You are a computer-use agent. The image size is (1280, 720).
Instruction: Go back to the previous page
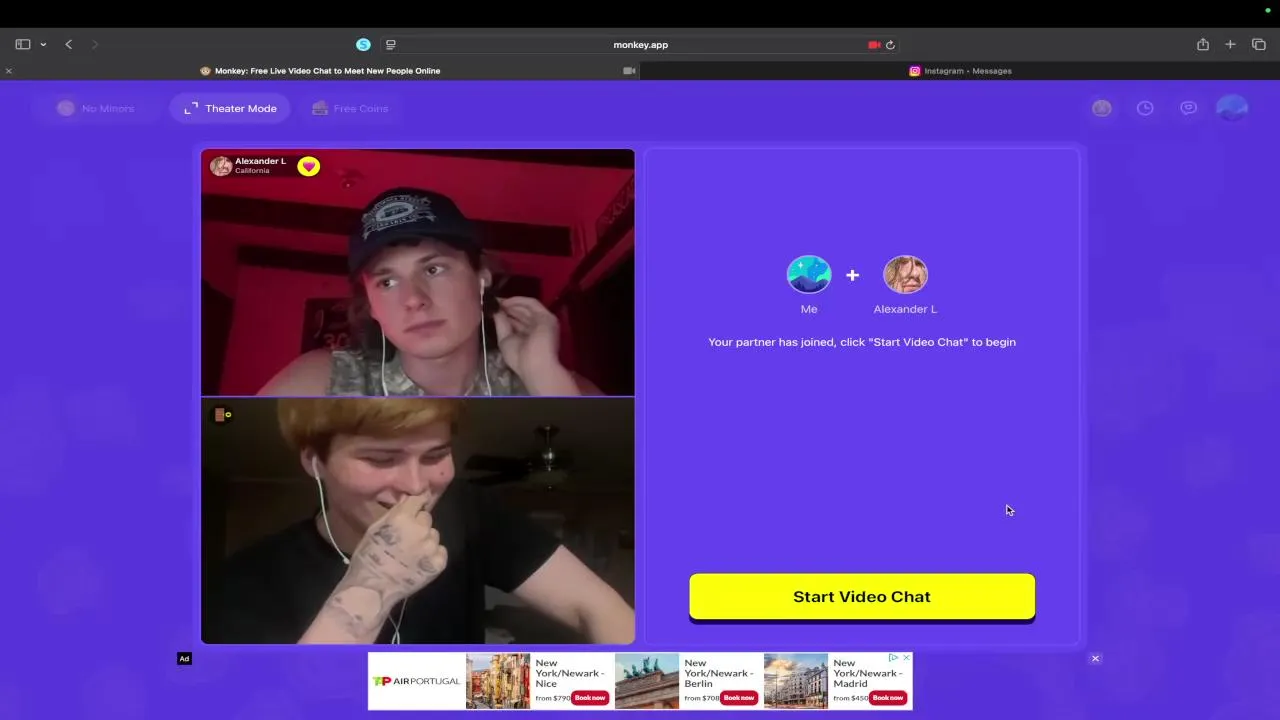69,44
